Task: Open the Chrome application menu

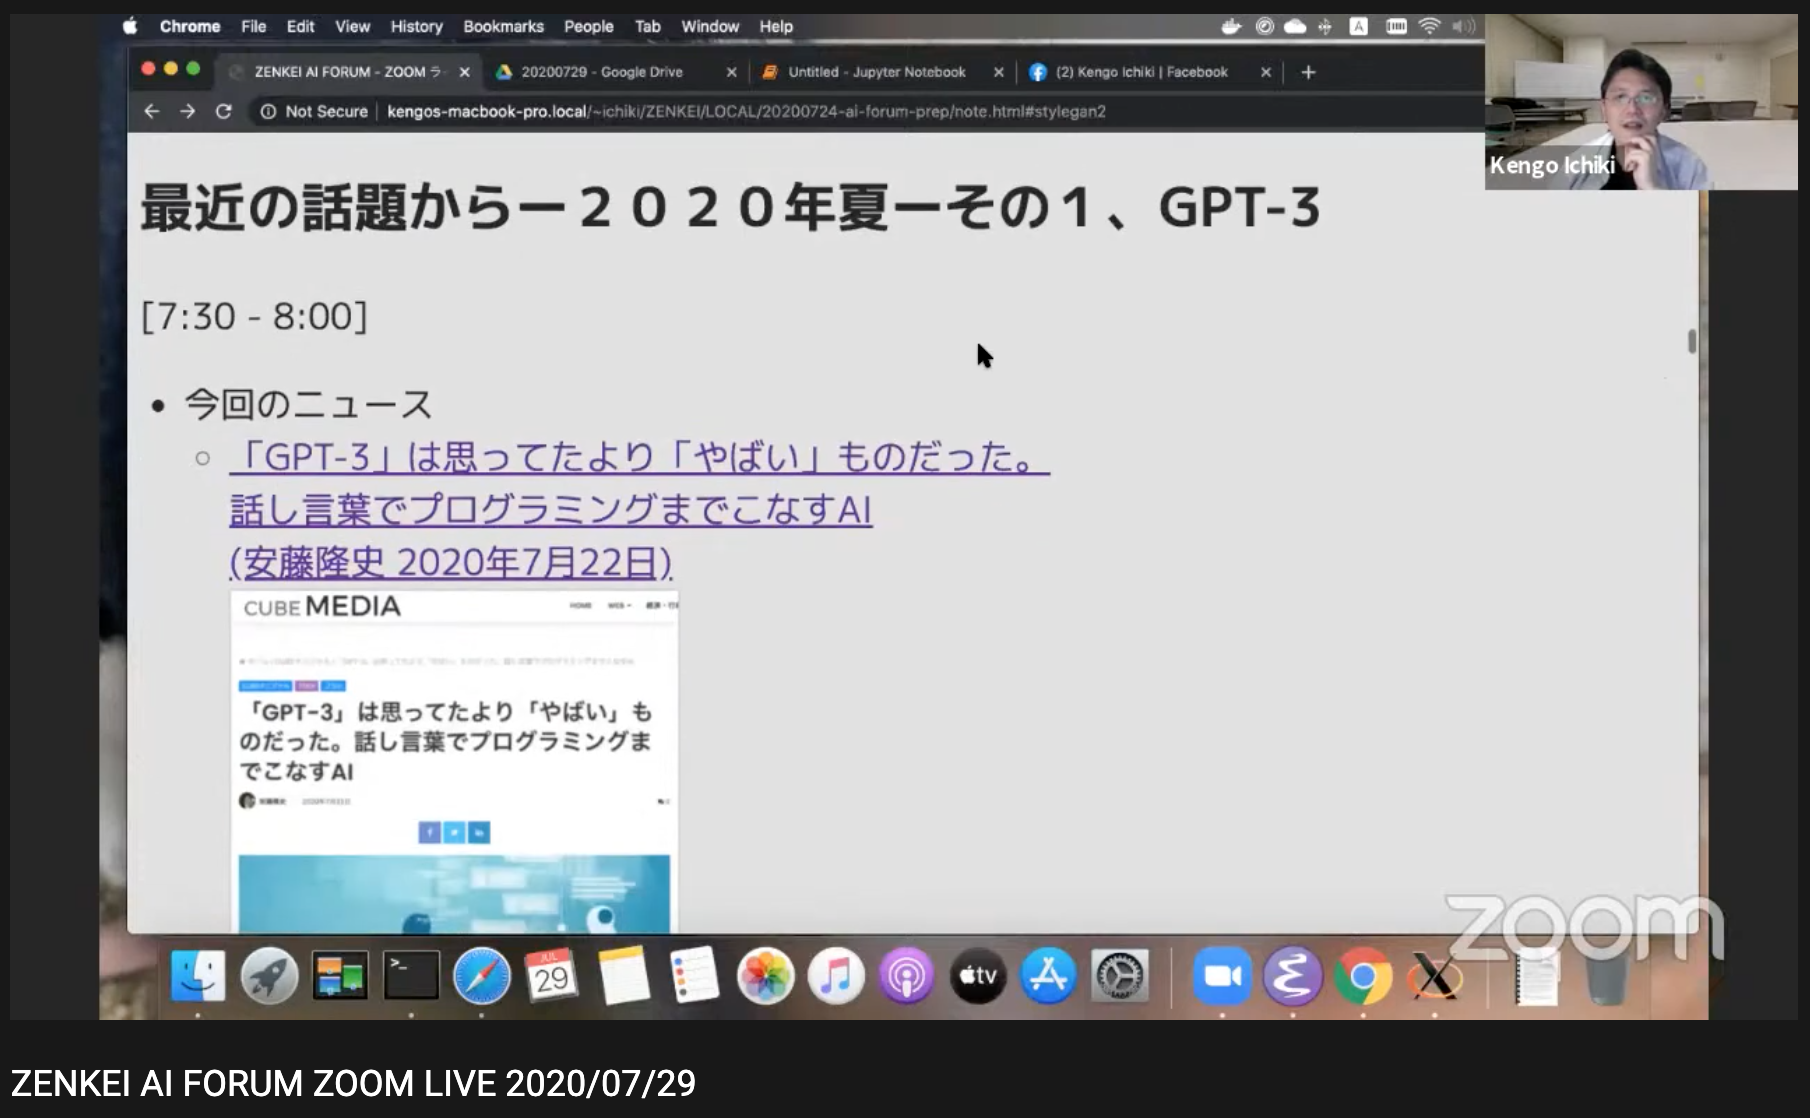Action: 190,26
